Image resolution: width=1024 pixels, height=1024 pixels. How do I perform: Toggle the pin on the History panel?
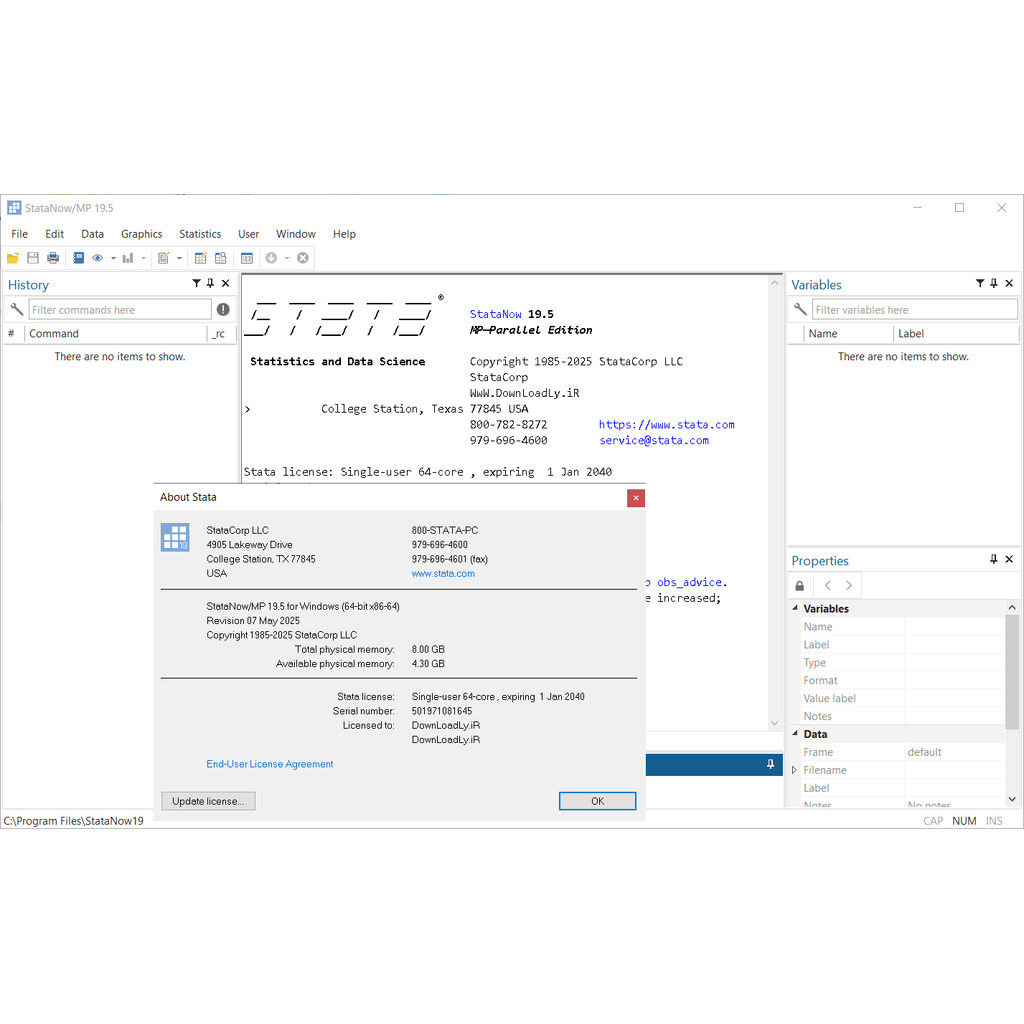click(x=210, y=284)
